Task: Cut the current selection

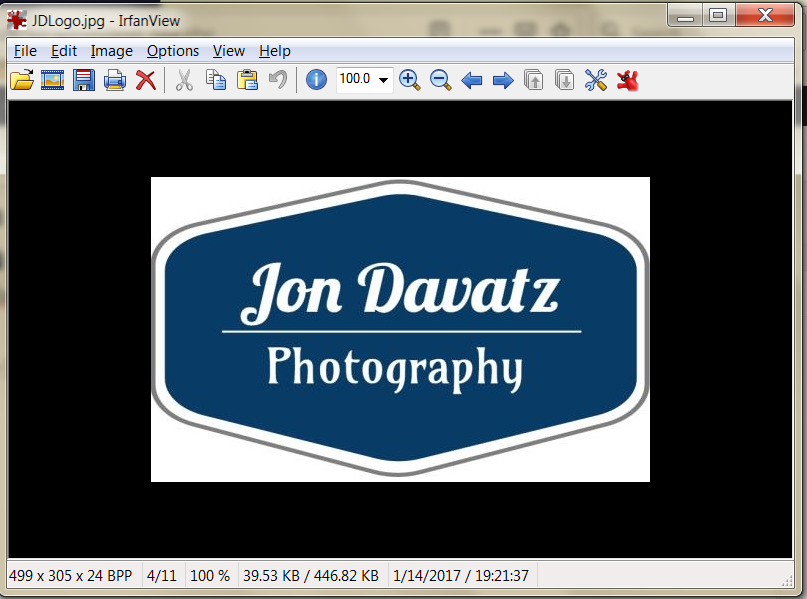Action: pos(184,80)
